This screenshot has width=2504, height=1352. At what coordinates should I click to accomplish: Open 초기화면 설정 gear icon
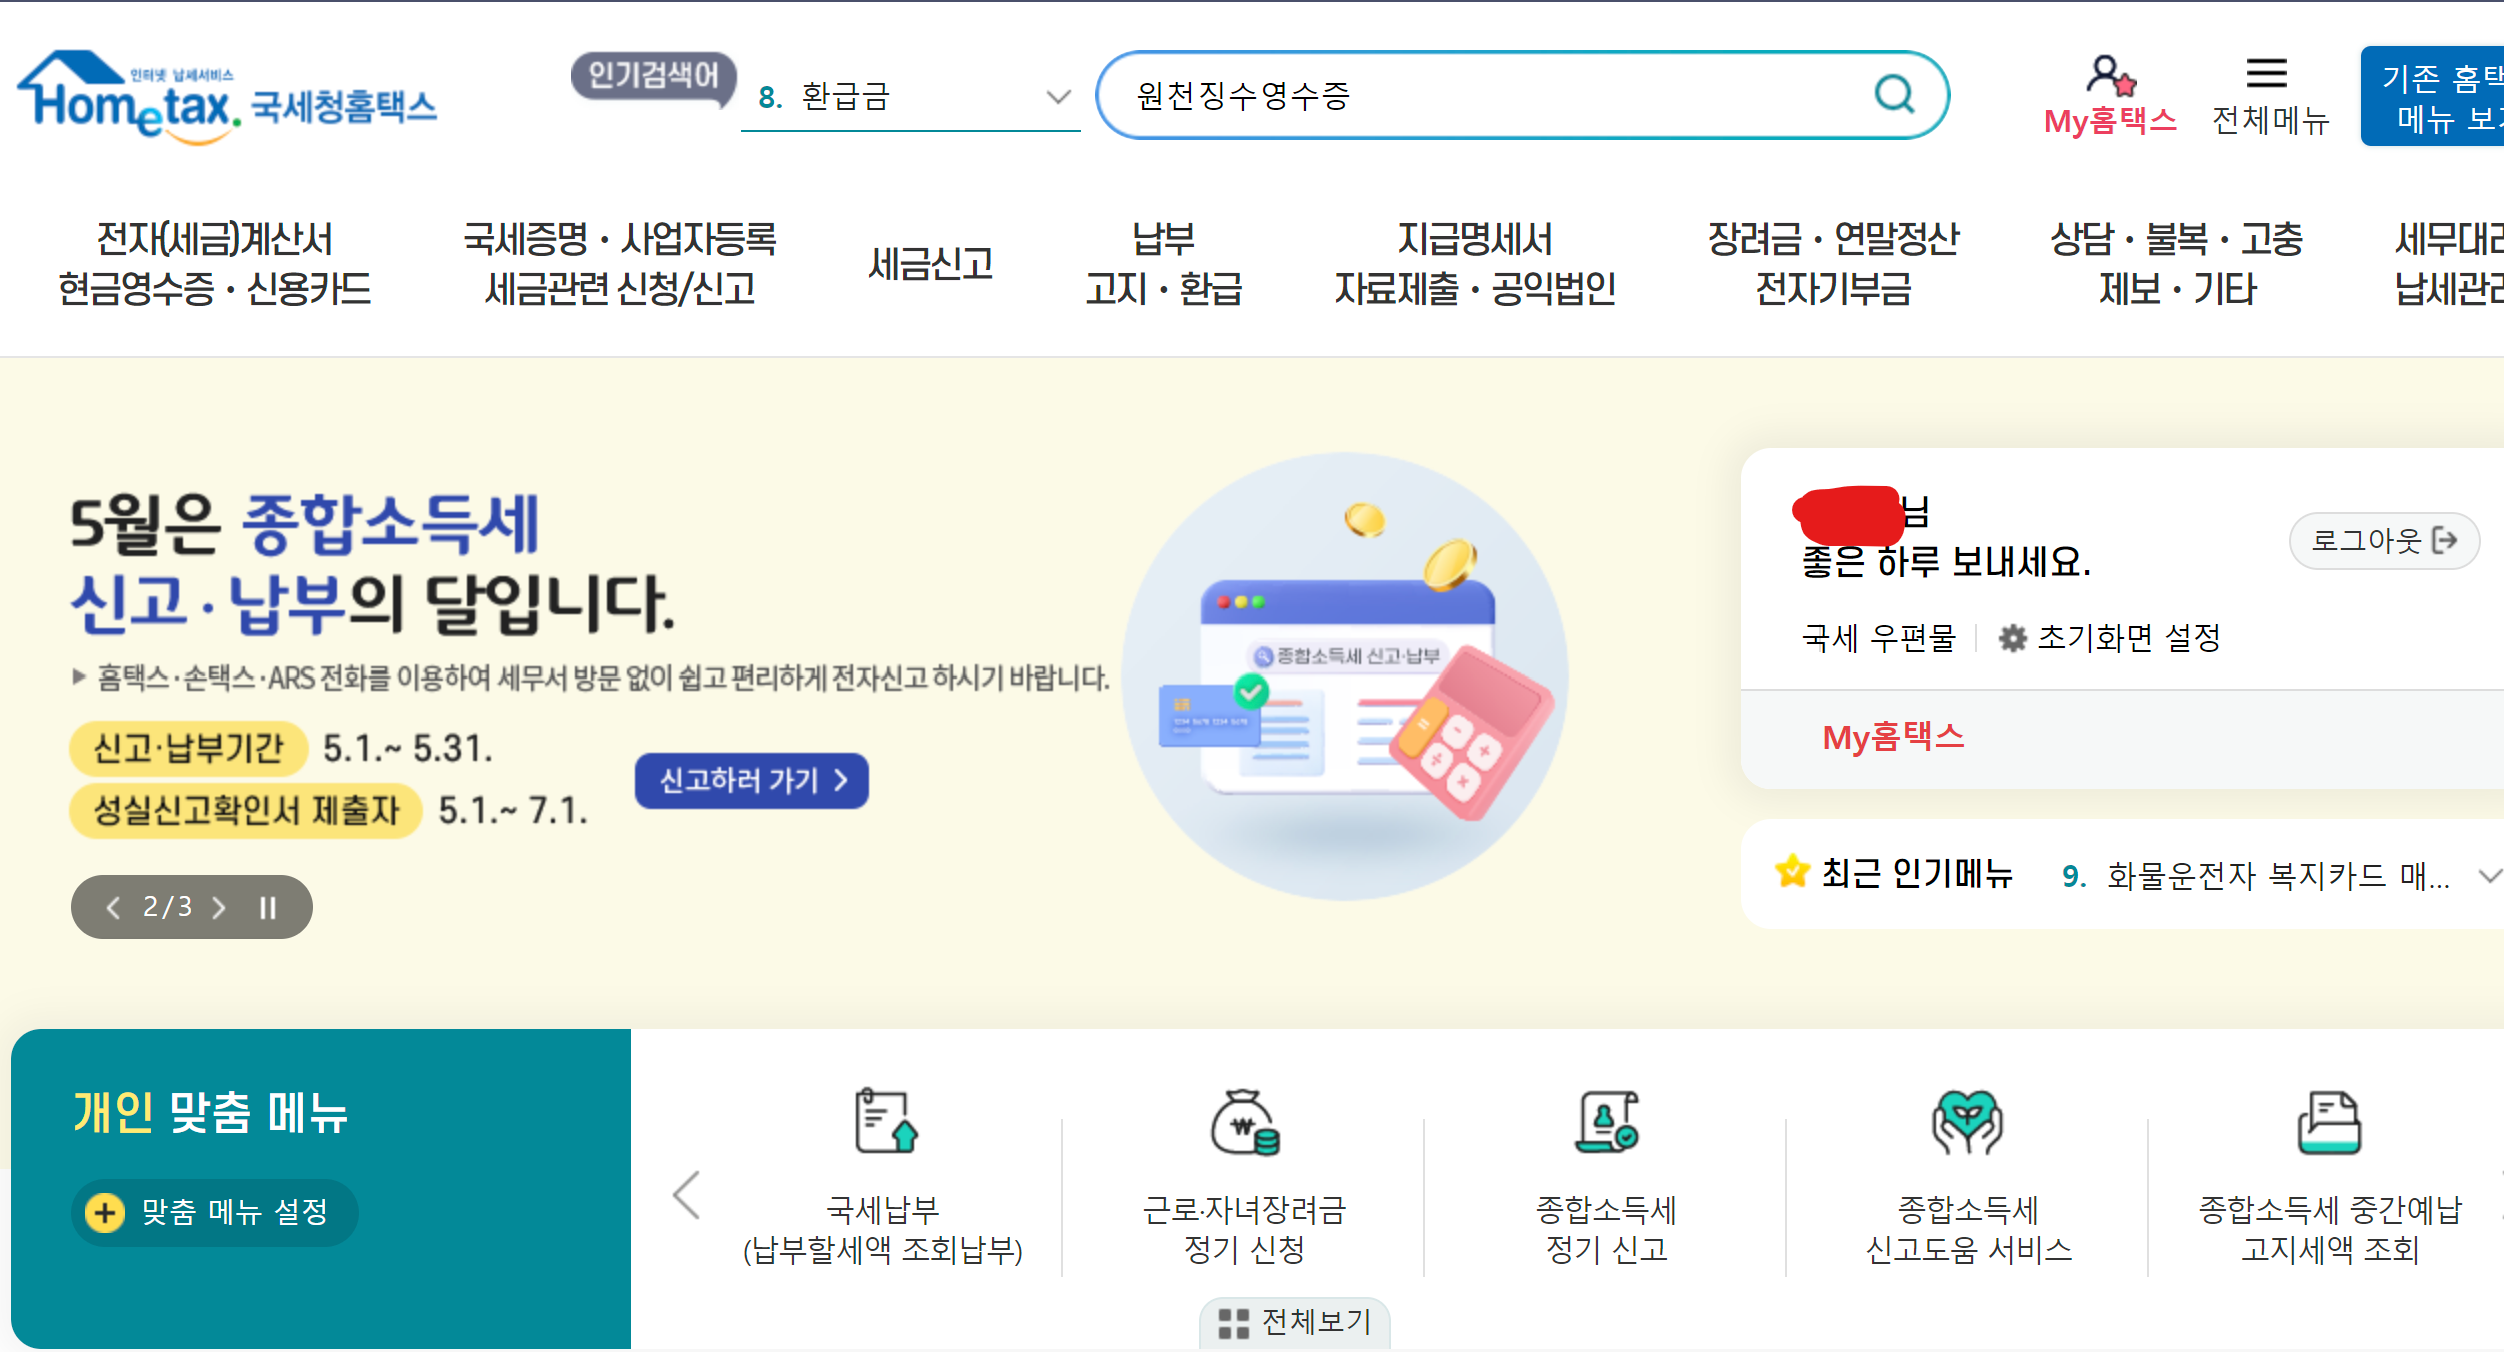pyautogui.click(x=2013, y=637)
